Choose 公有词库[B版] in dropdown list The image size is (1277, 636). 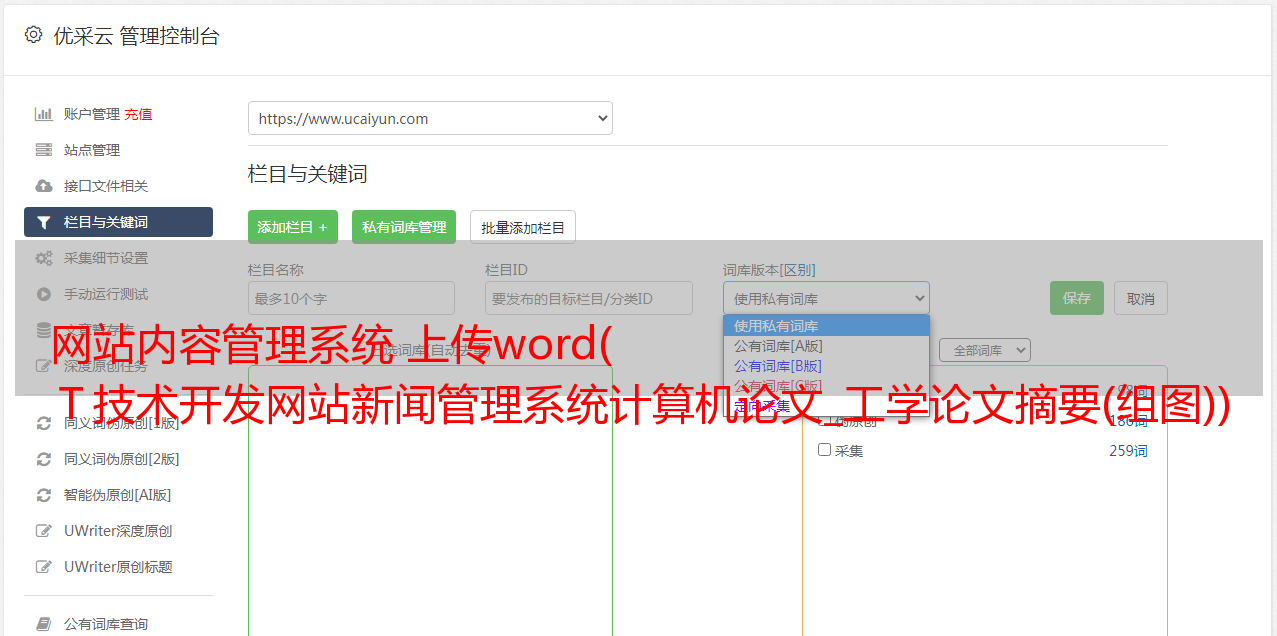[826, 365]
